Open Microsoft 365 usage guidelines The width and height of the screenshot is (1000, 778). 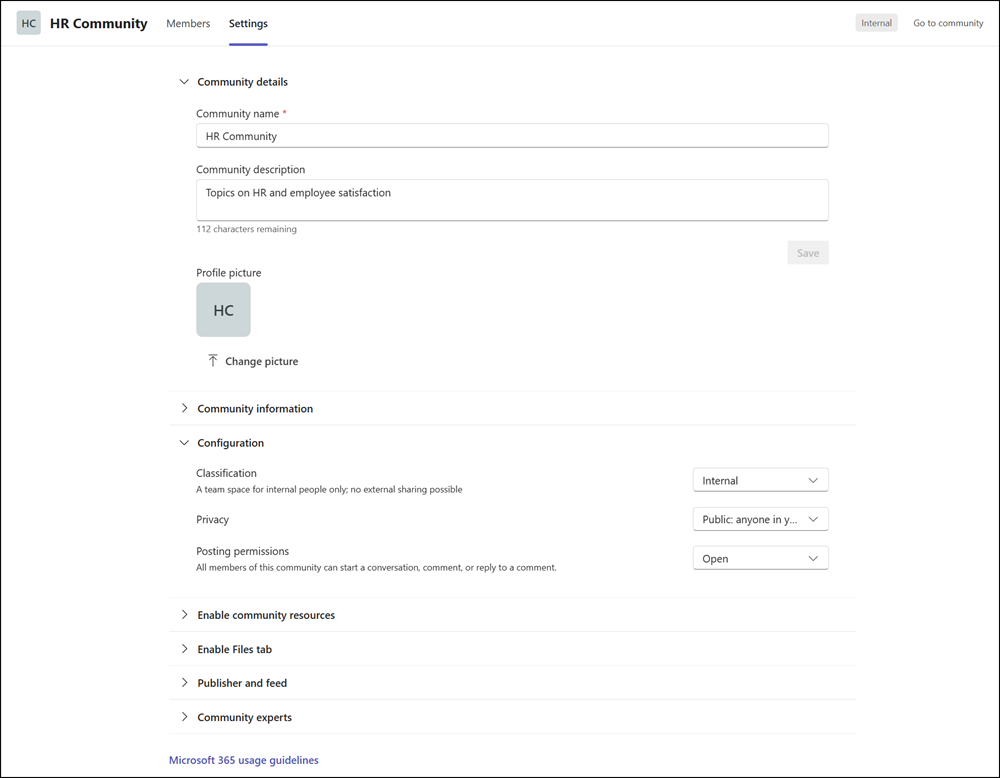pyautogui.click(x=243, y=760)
